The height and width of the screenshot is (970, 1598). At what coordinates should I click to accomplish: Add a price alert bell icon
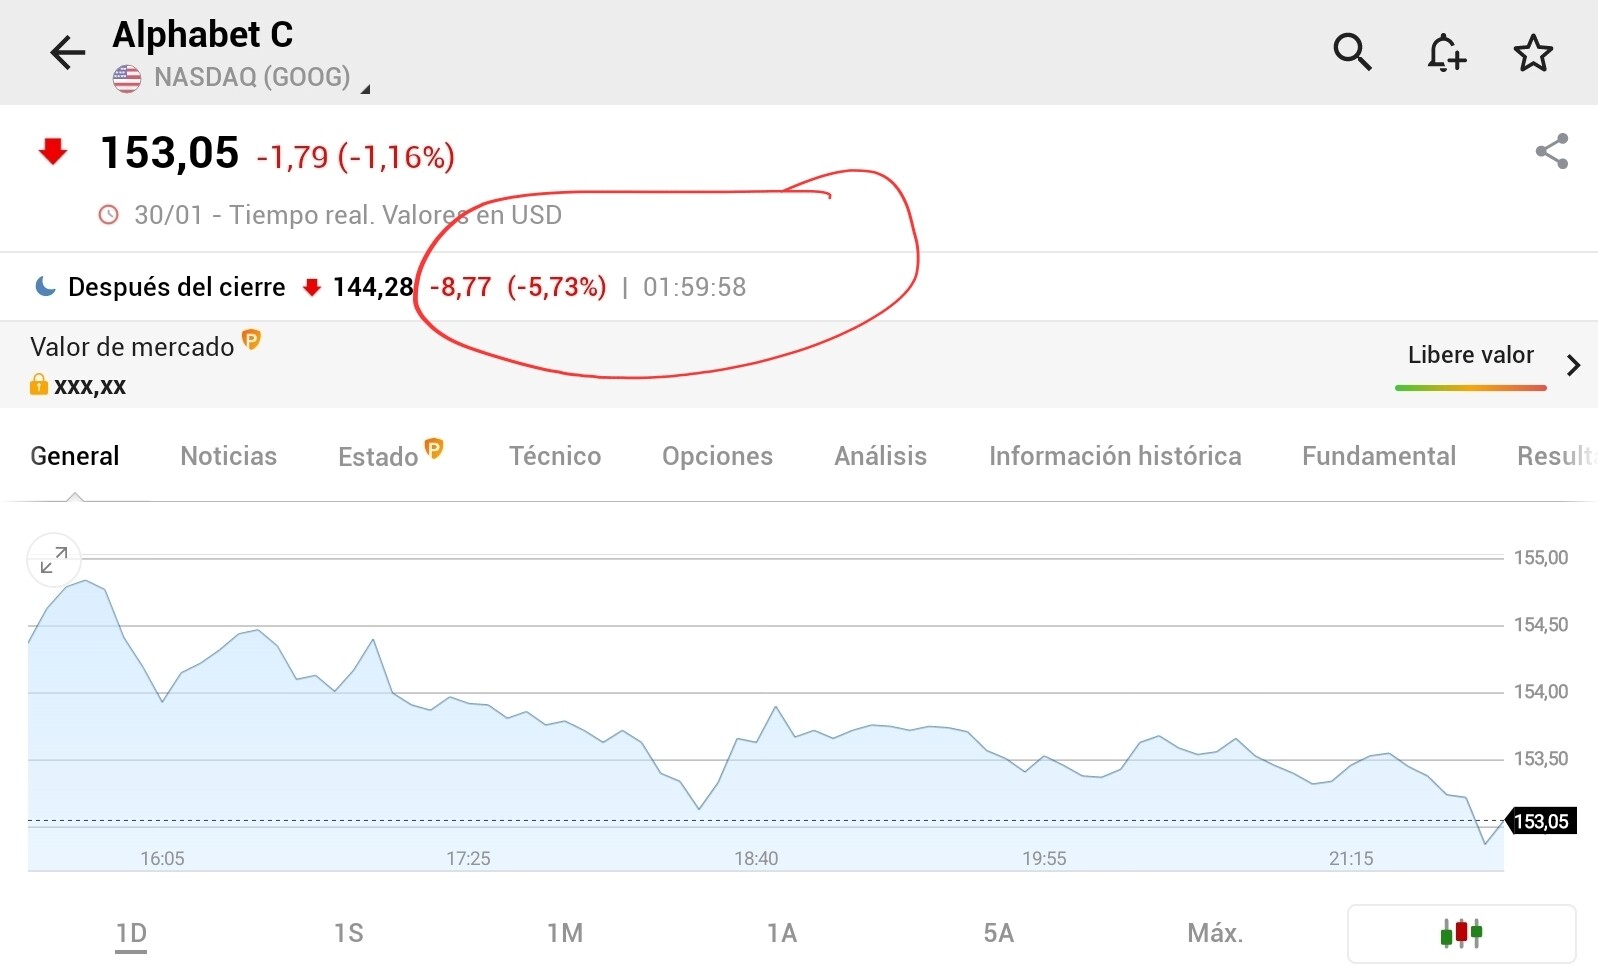click(1445, 52)
